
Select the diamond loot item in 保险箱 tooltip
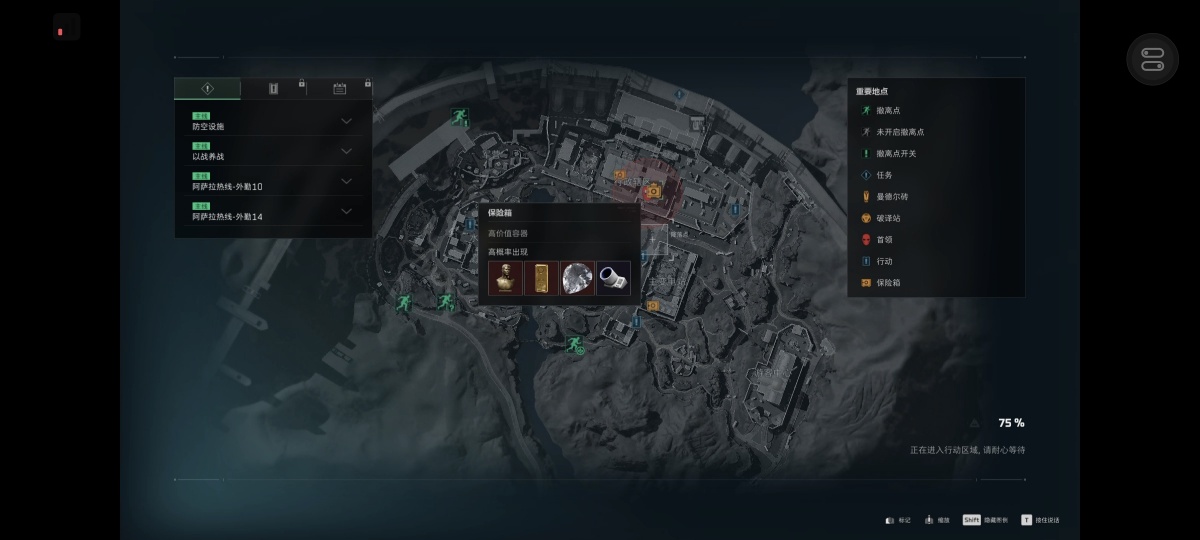pos(577,278)
